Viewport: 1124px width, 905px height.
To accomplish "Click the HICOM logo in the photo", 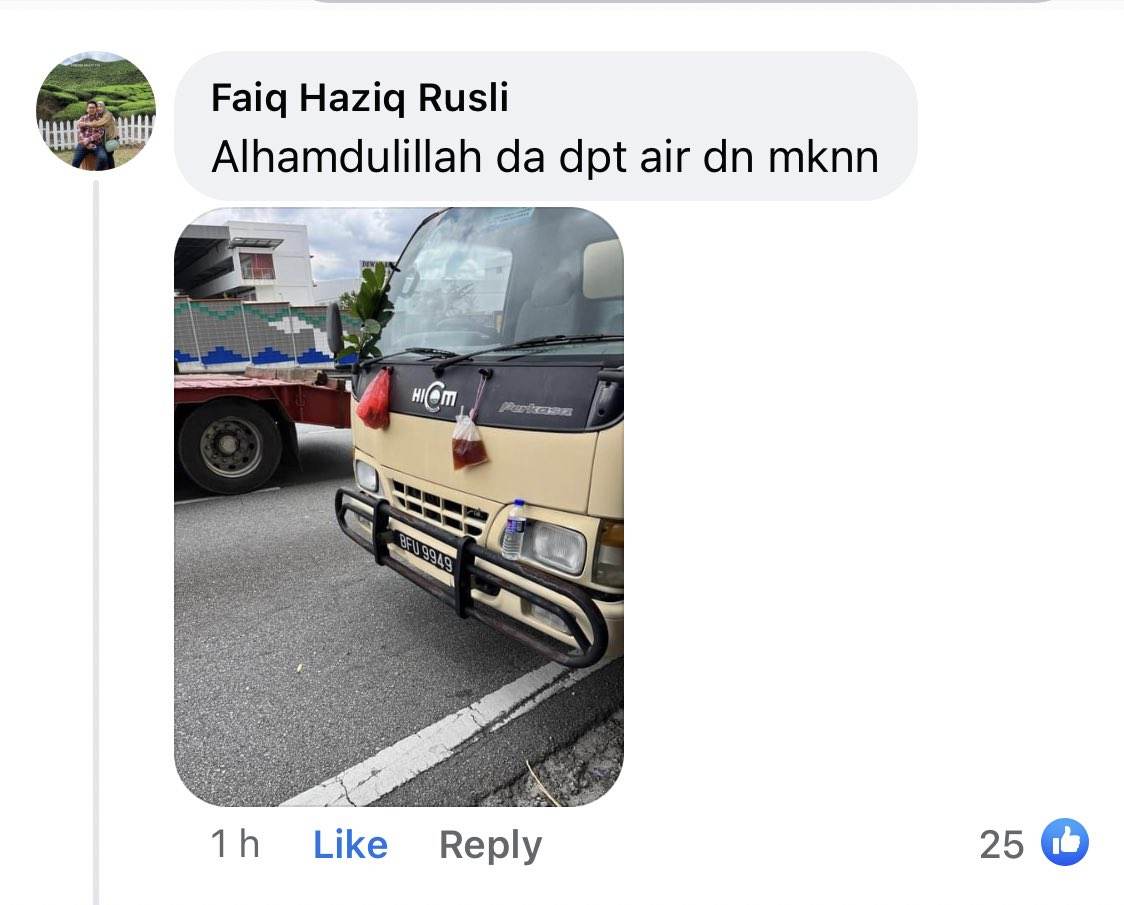I will (434, 398).
